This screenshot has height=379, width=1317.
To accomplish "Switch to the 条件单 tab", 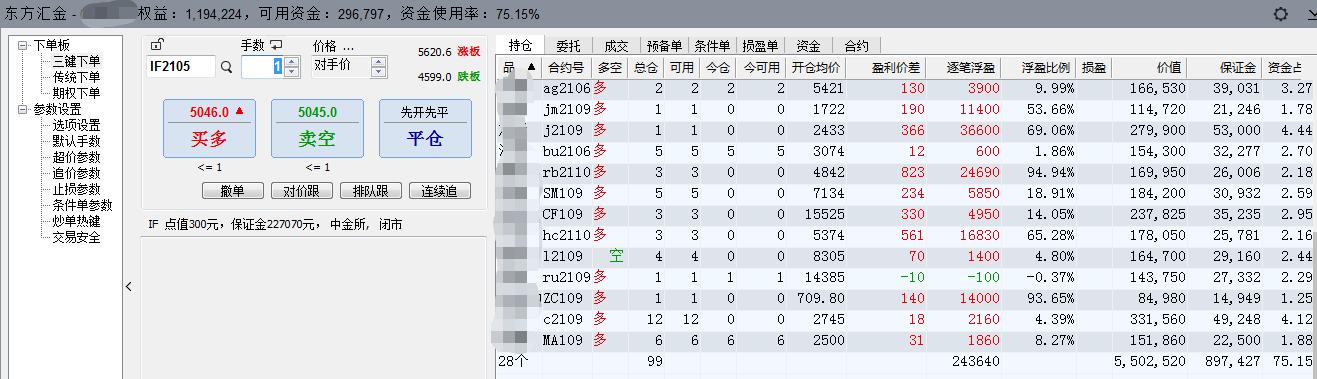I will (x=711, y=46).
